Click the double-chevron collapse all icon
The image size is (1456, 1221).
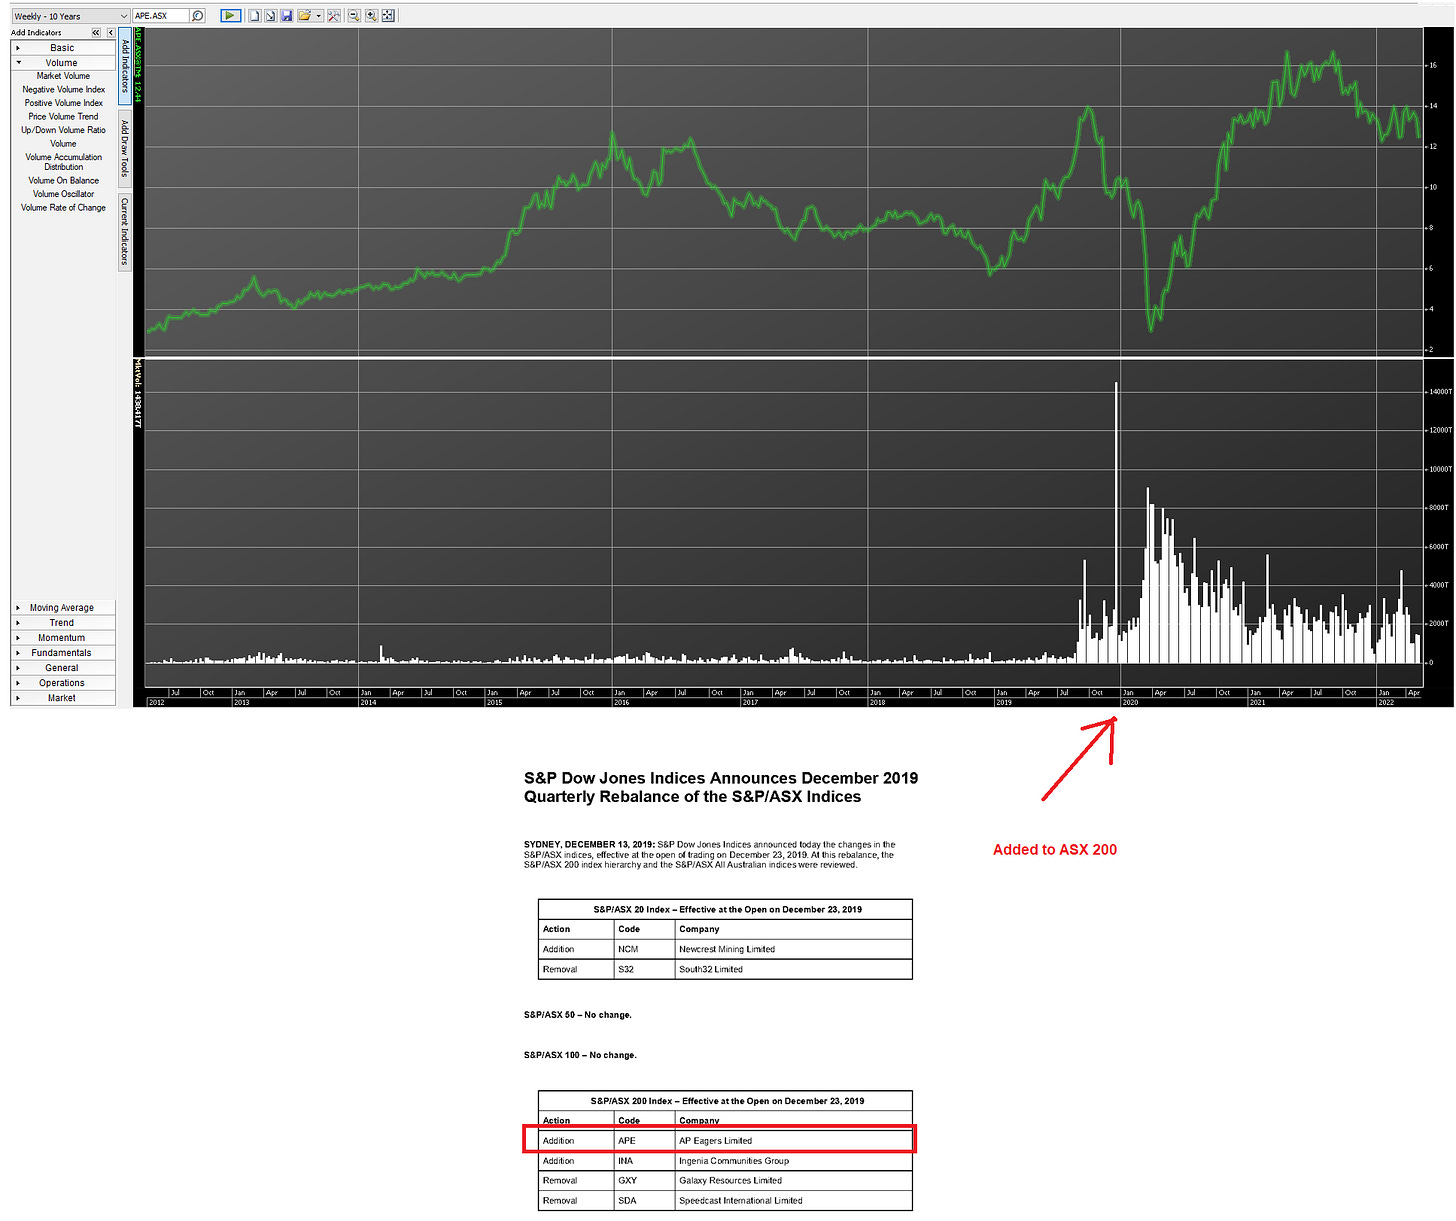tap(96, 33)
